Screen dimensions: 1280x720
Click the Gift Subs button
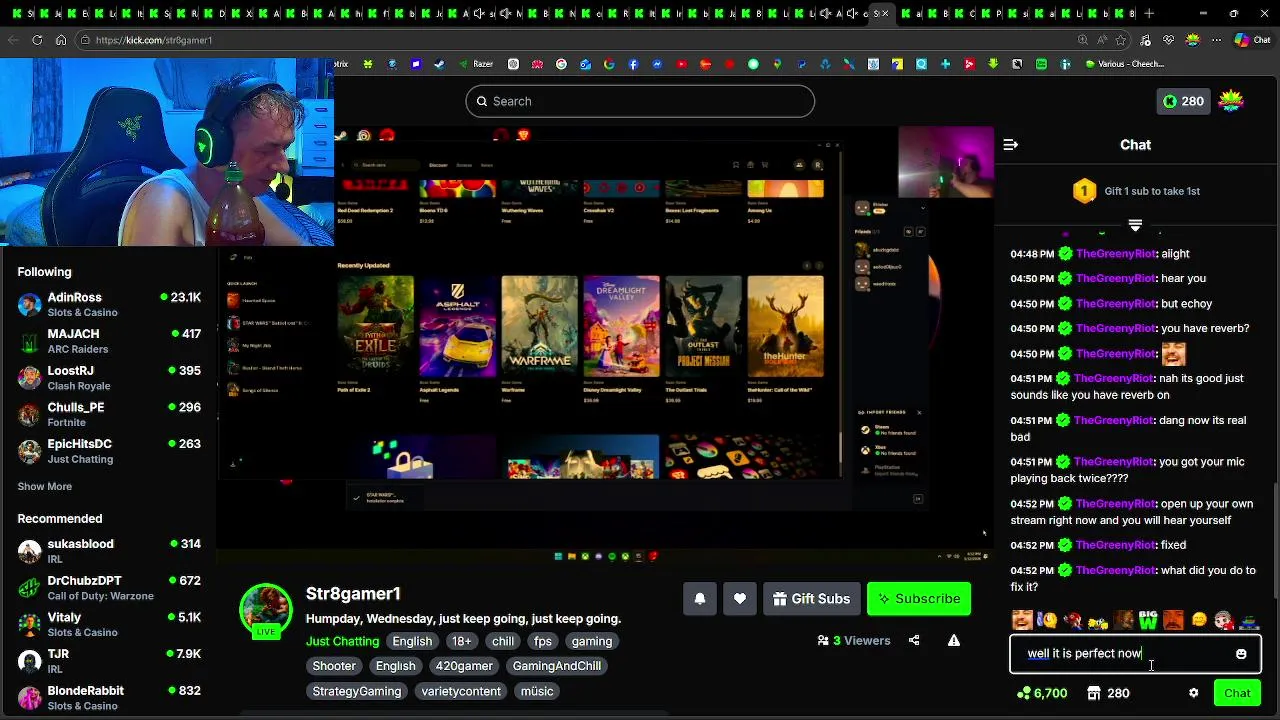[x=811, y=599]
